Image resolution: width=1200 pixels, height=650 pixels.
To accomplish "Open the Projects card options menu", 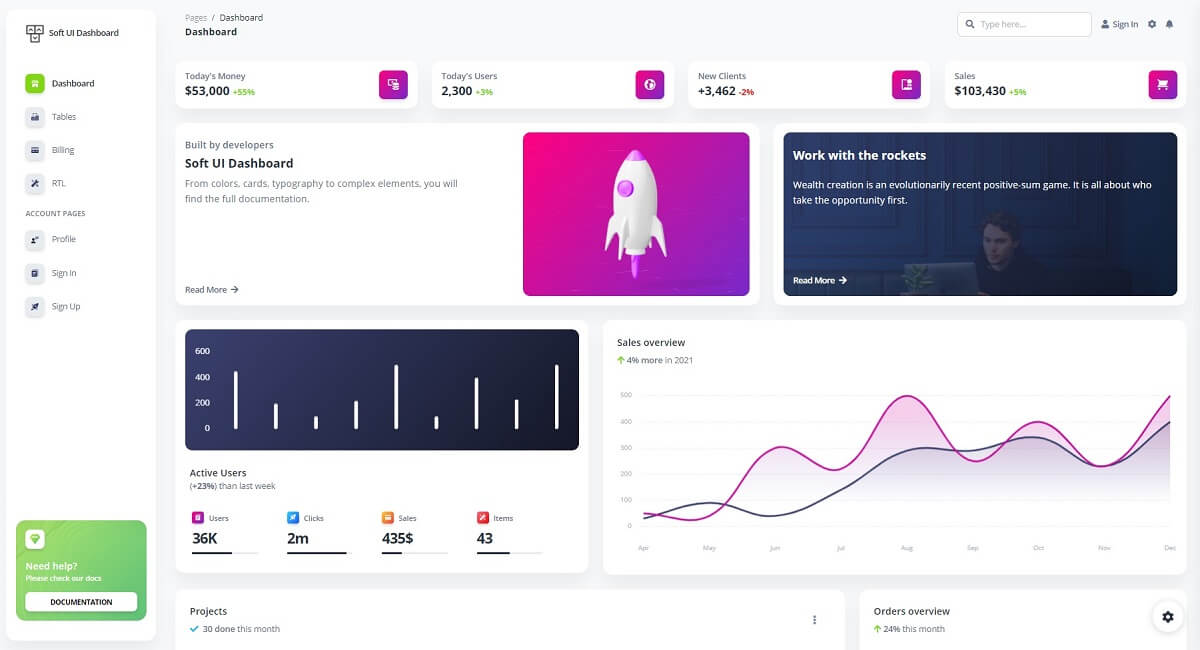I will [815, 619].
